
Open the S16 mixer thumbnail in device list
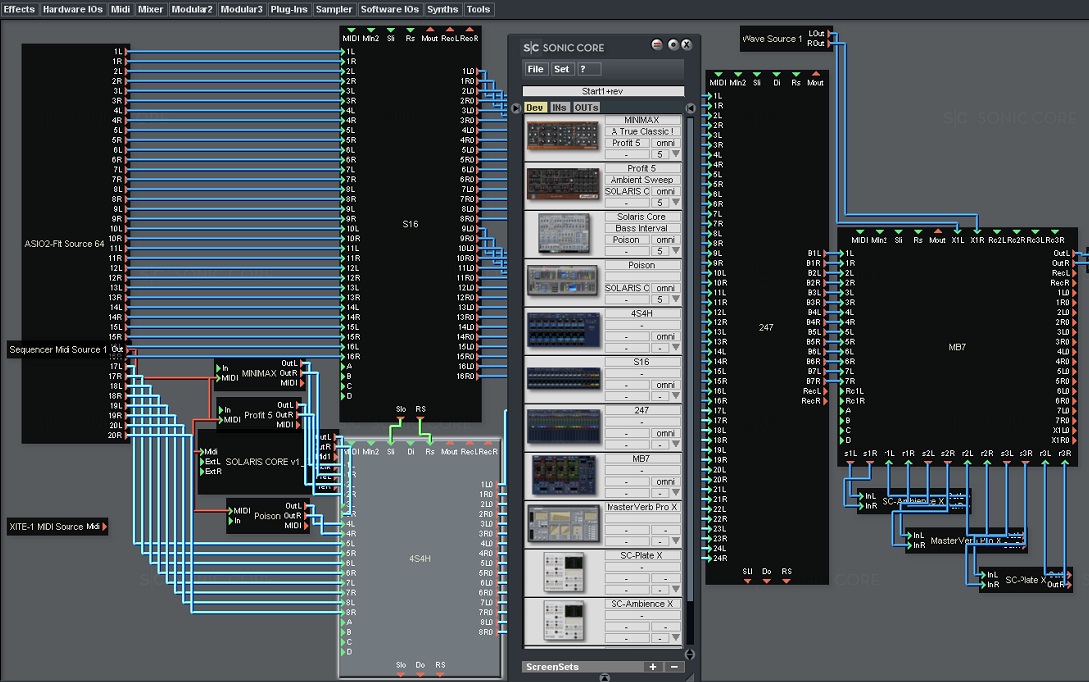563,378
